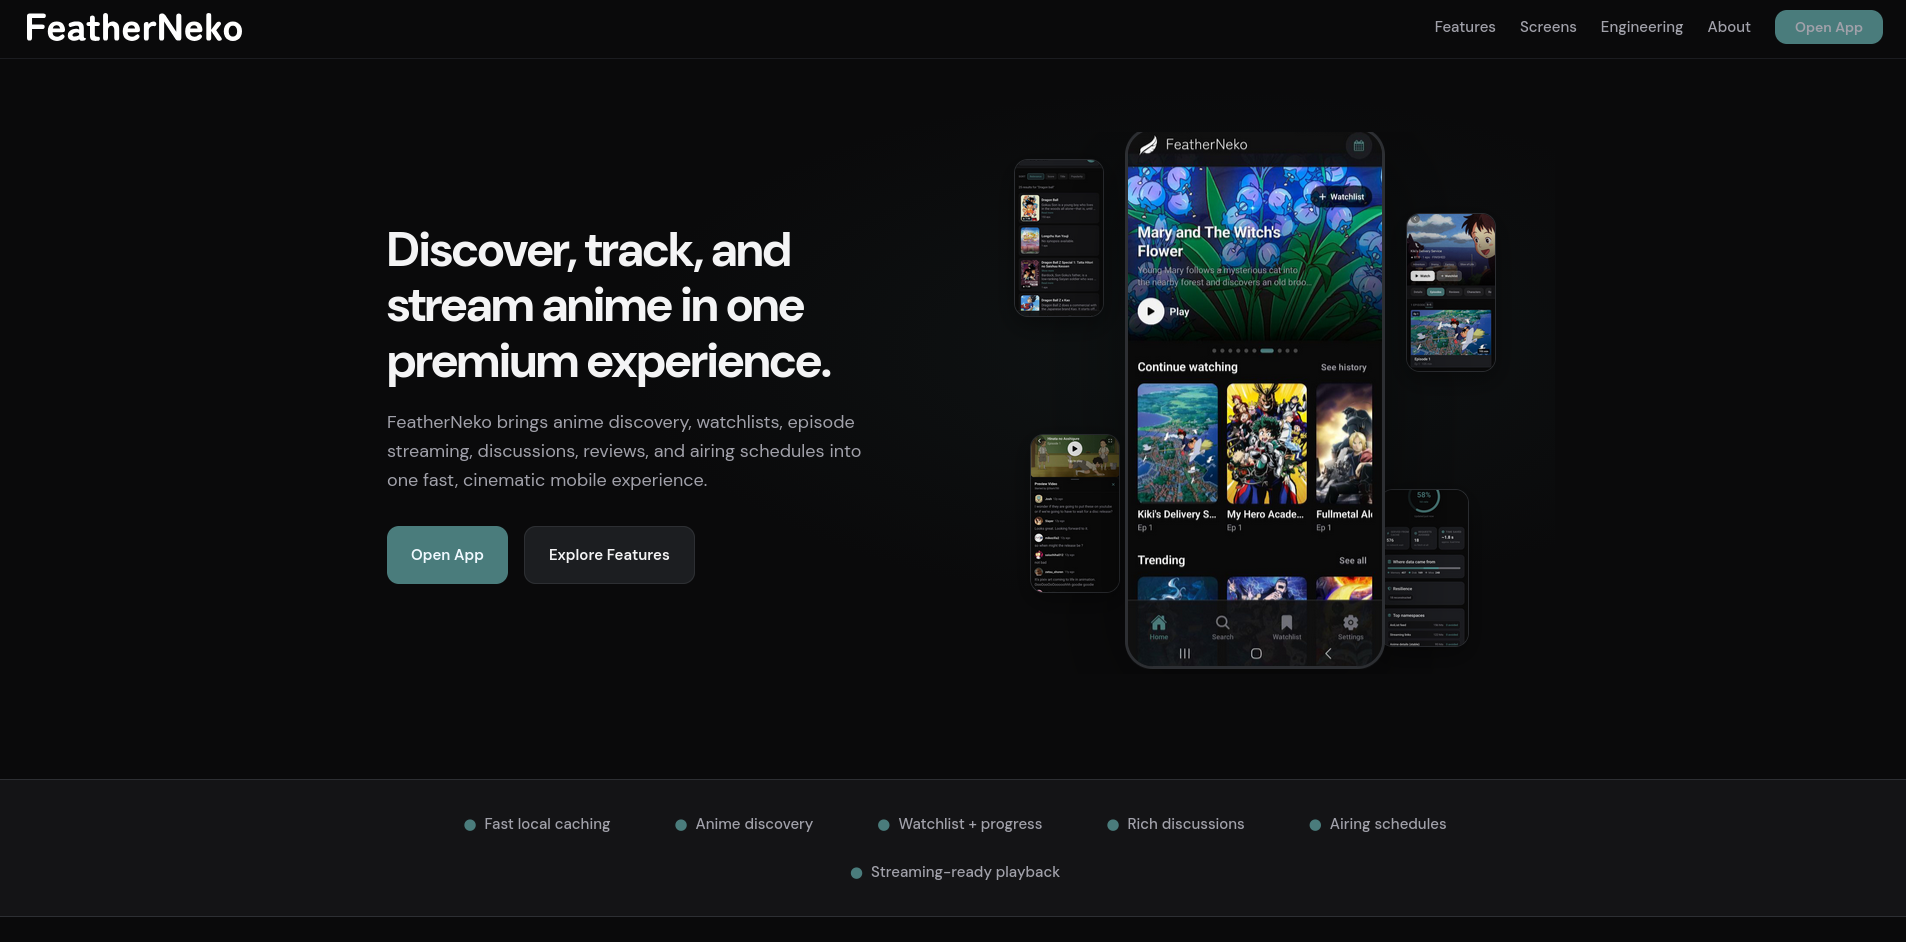The width and height of the screenshot is (1906, 942).
Task: Tap the + Watchlist pill on banner
Action: tap(1341, 197)
